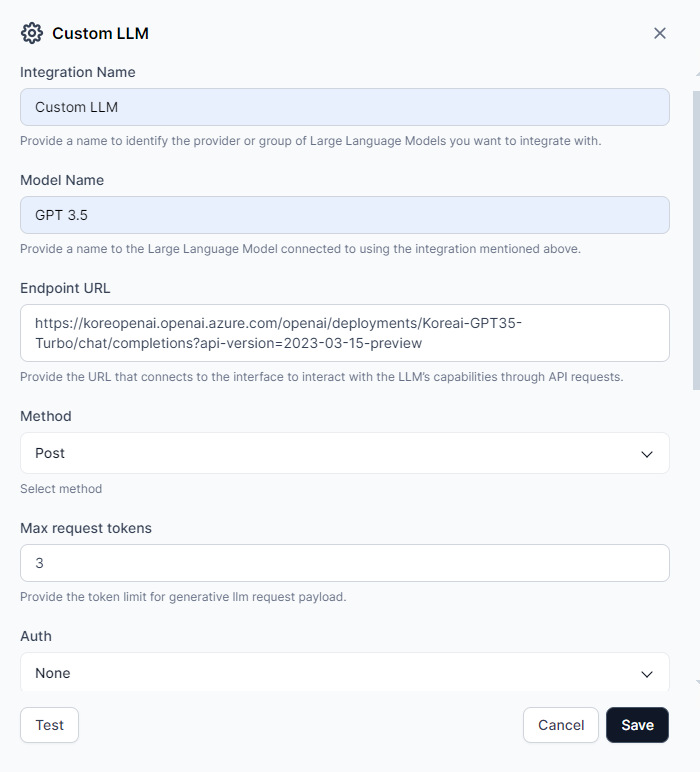Save the Custom LLM configuration
This screenshot has width=700, height=772.
click(637, 725)
